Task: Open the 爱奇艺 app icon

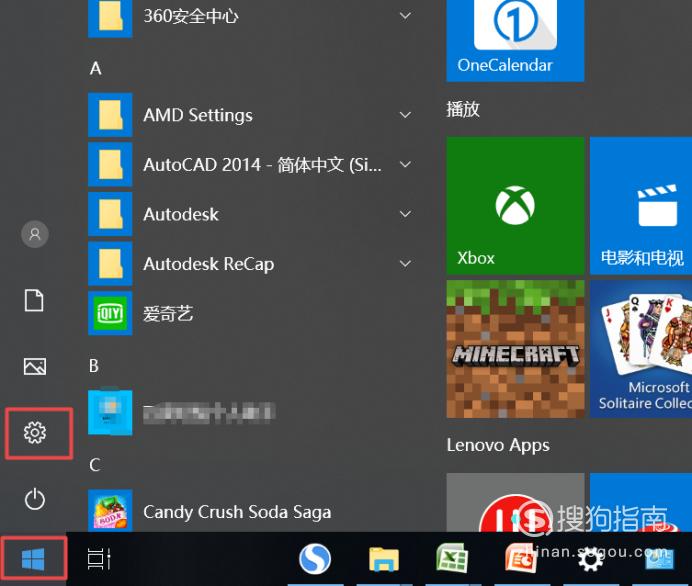Action: pyautogui.click(x=110, y=313)
